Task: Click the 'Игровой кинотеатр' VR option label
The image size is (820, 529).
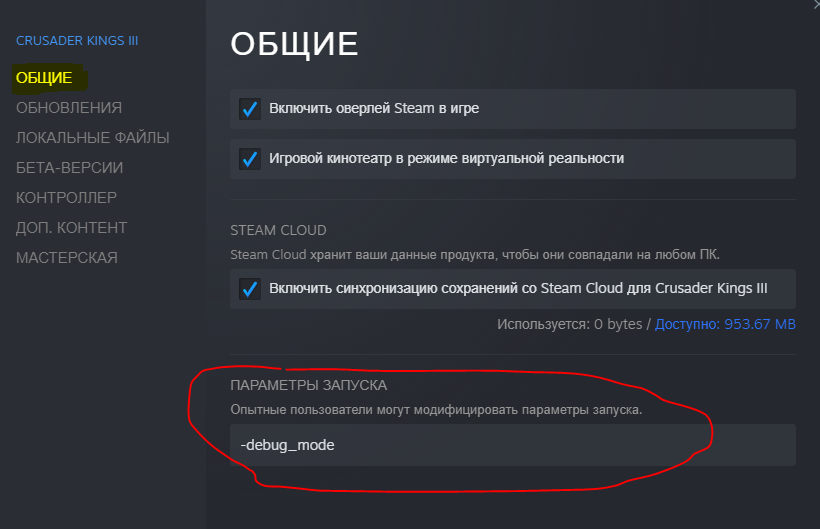Action: tap(447, 158)
